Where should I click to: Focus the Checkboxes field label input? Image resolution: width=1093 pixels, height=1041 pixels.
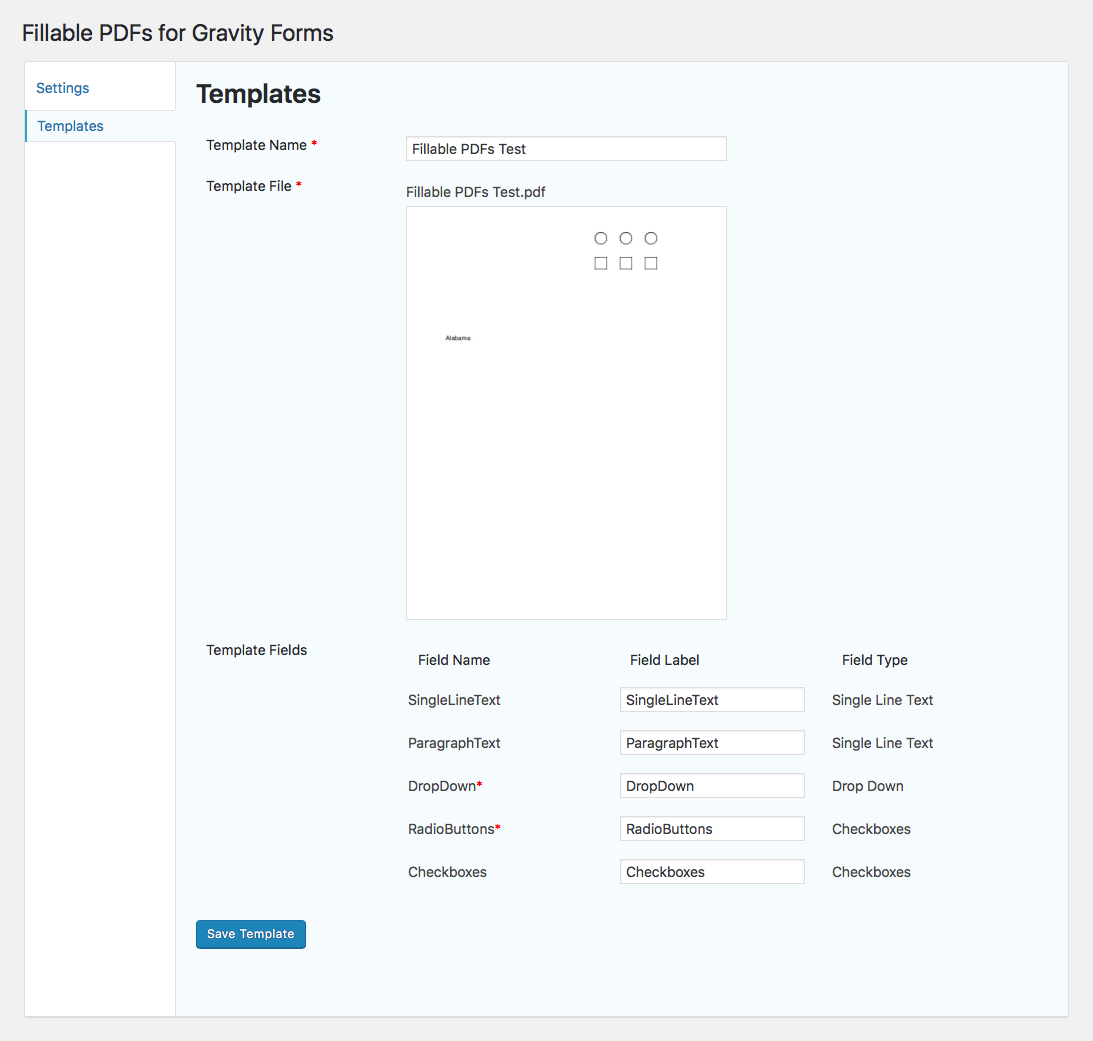point(712,872)
